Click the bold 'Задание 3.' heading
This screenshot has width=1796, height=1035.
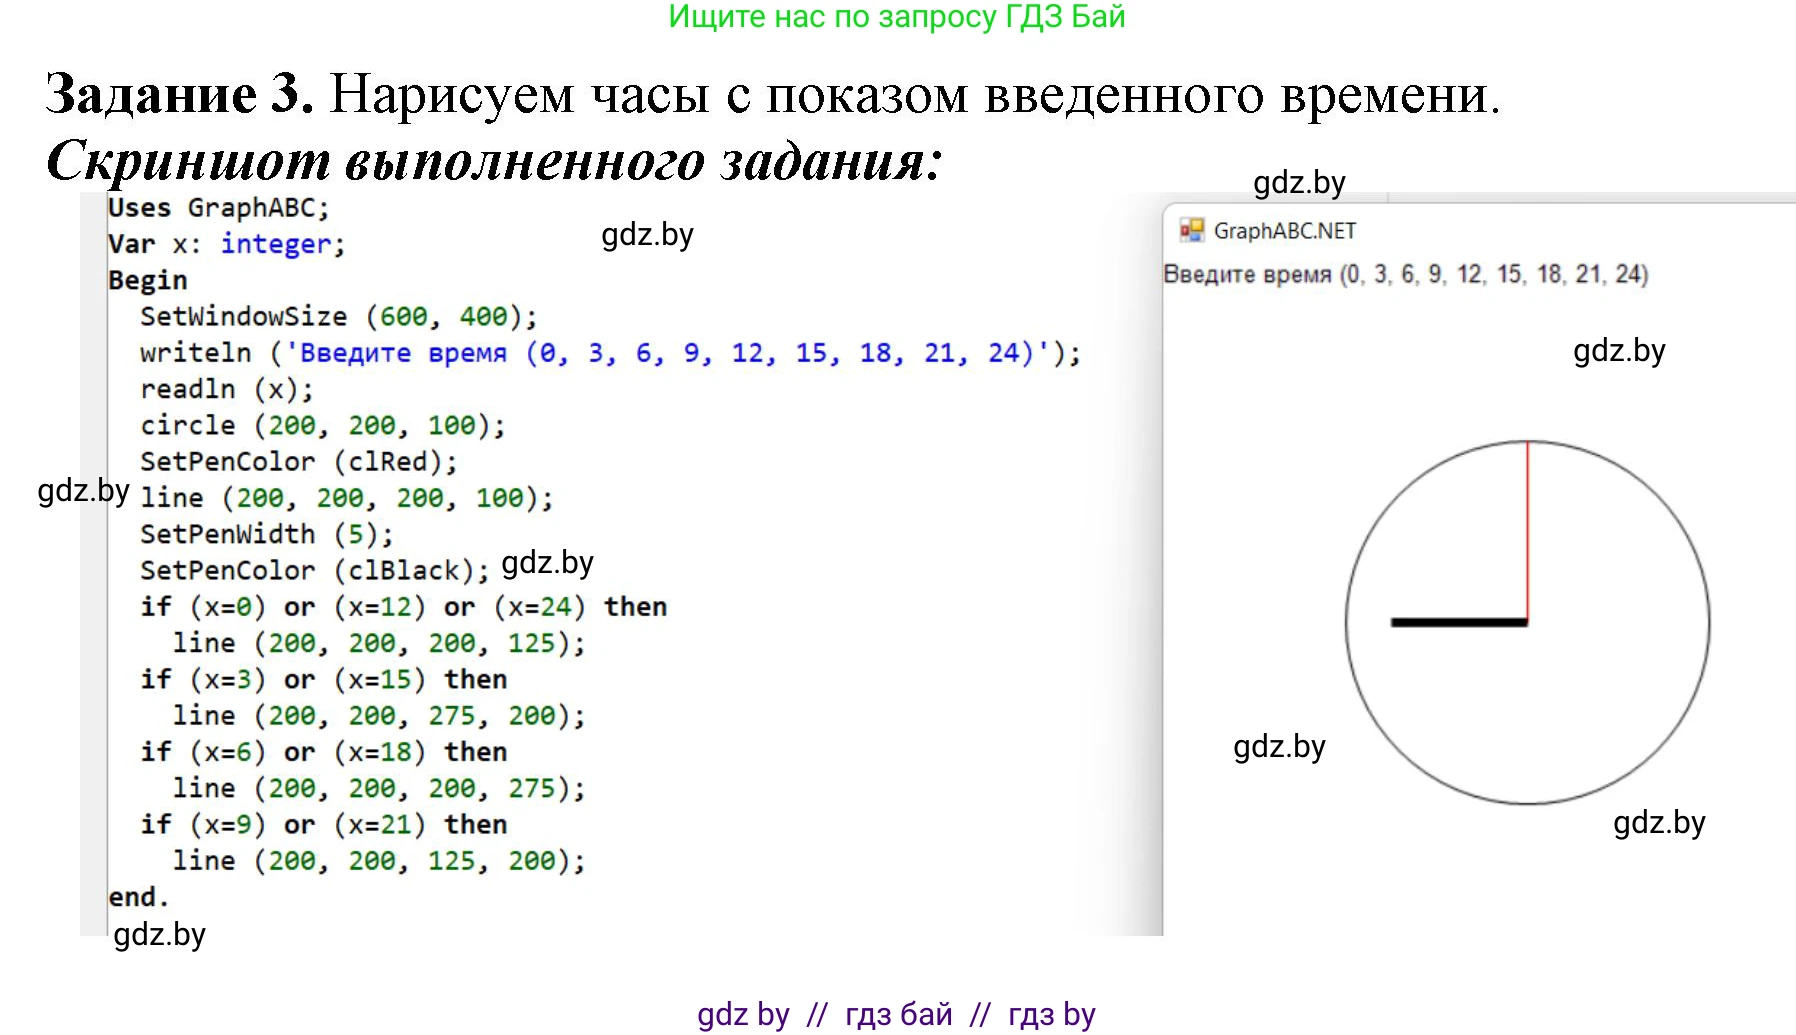click(x=180, y=95)
